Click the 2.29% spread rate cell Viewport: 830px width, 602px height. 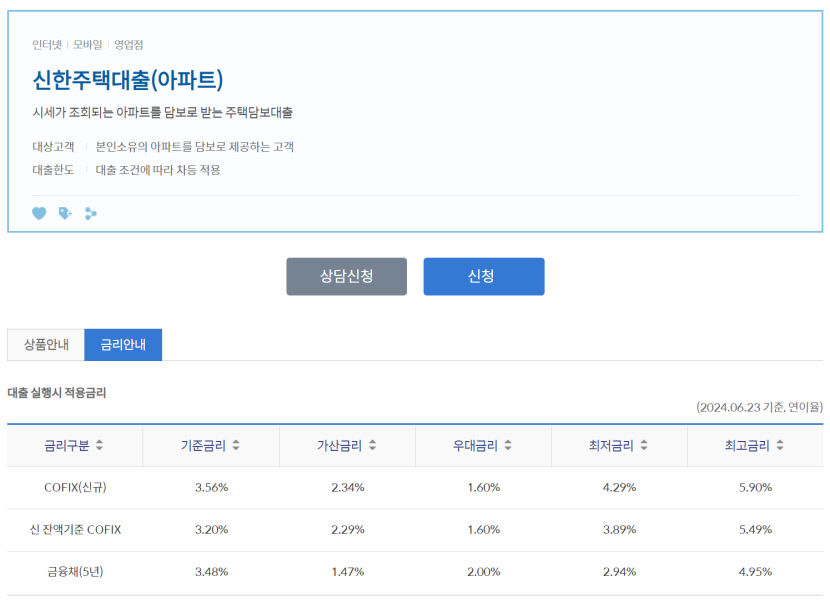point(348,529)
